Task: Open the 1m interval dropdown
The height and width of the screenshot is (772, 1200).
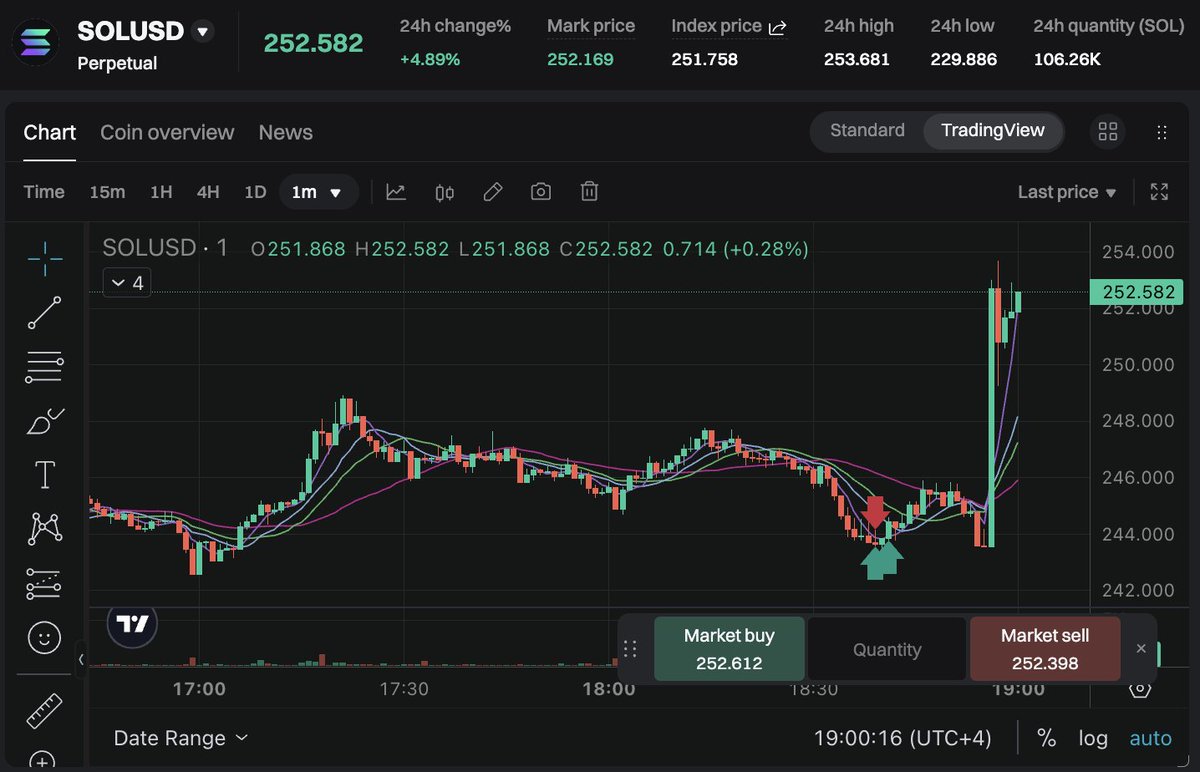Action: click(318, 192)
